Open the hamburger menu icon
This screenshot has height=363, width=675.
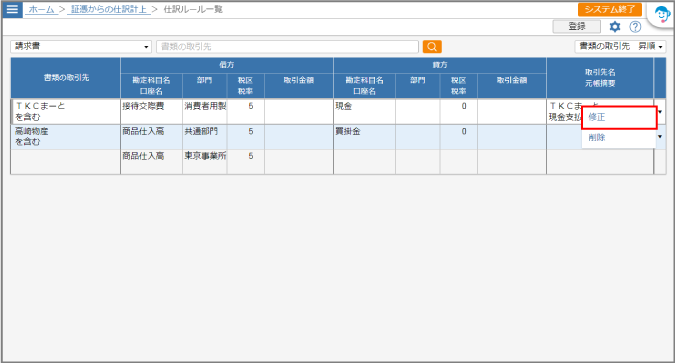click(12, 9)
